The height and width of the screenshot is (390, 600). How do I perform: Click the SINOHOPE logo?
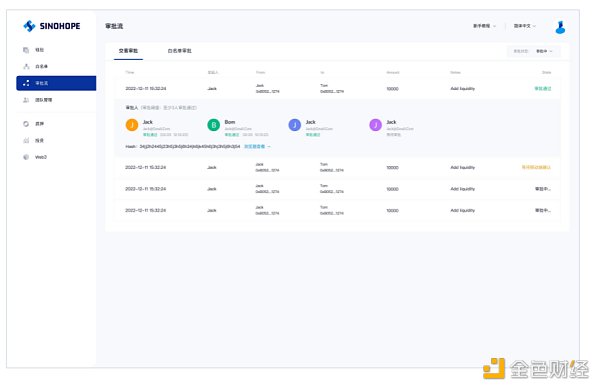[52, 26]
